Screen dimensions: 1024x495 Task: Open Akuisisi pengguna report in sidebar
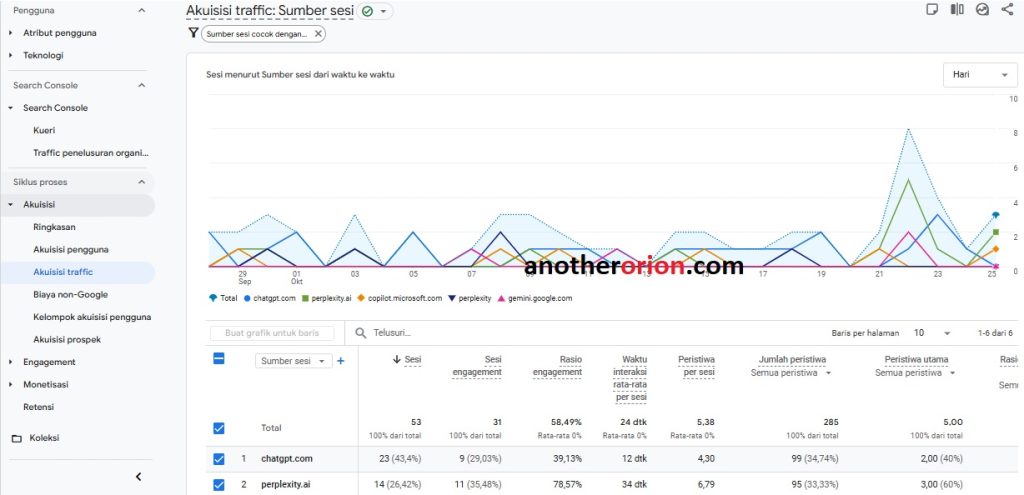pyautogui.click(x=70, y=249)
